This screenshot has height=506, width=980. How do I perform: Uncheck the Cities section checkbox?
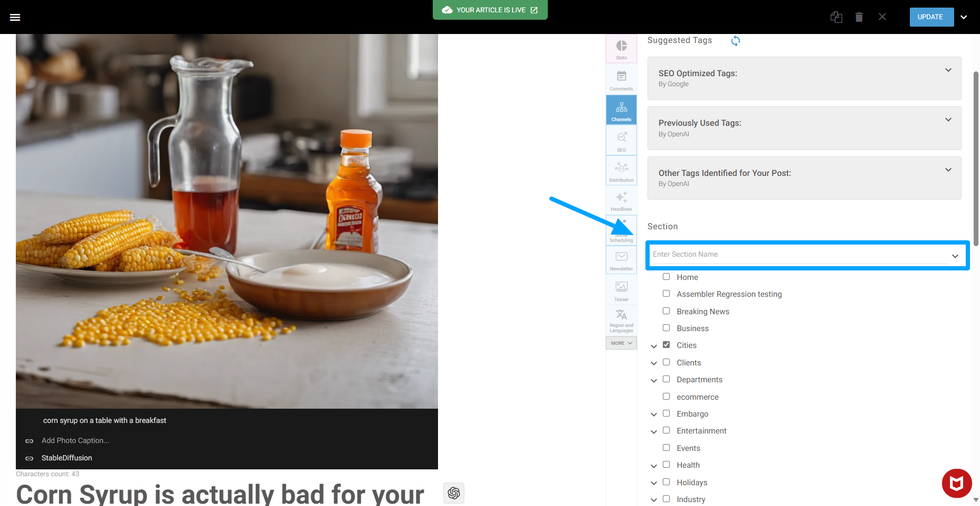tap(667, 345)
